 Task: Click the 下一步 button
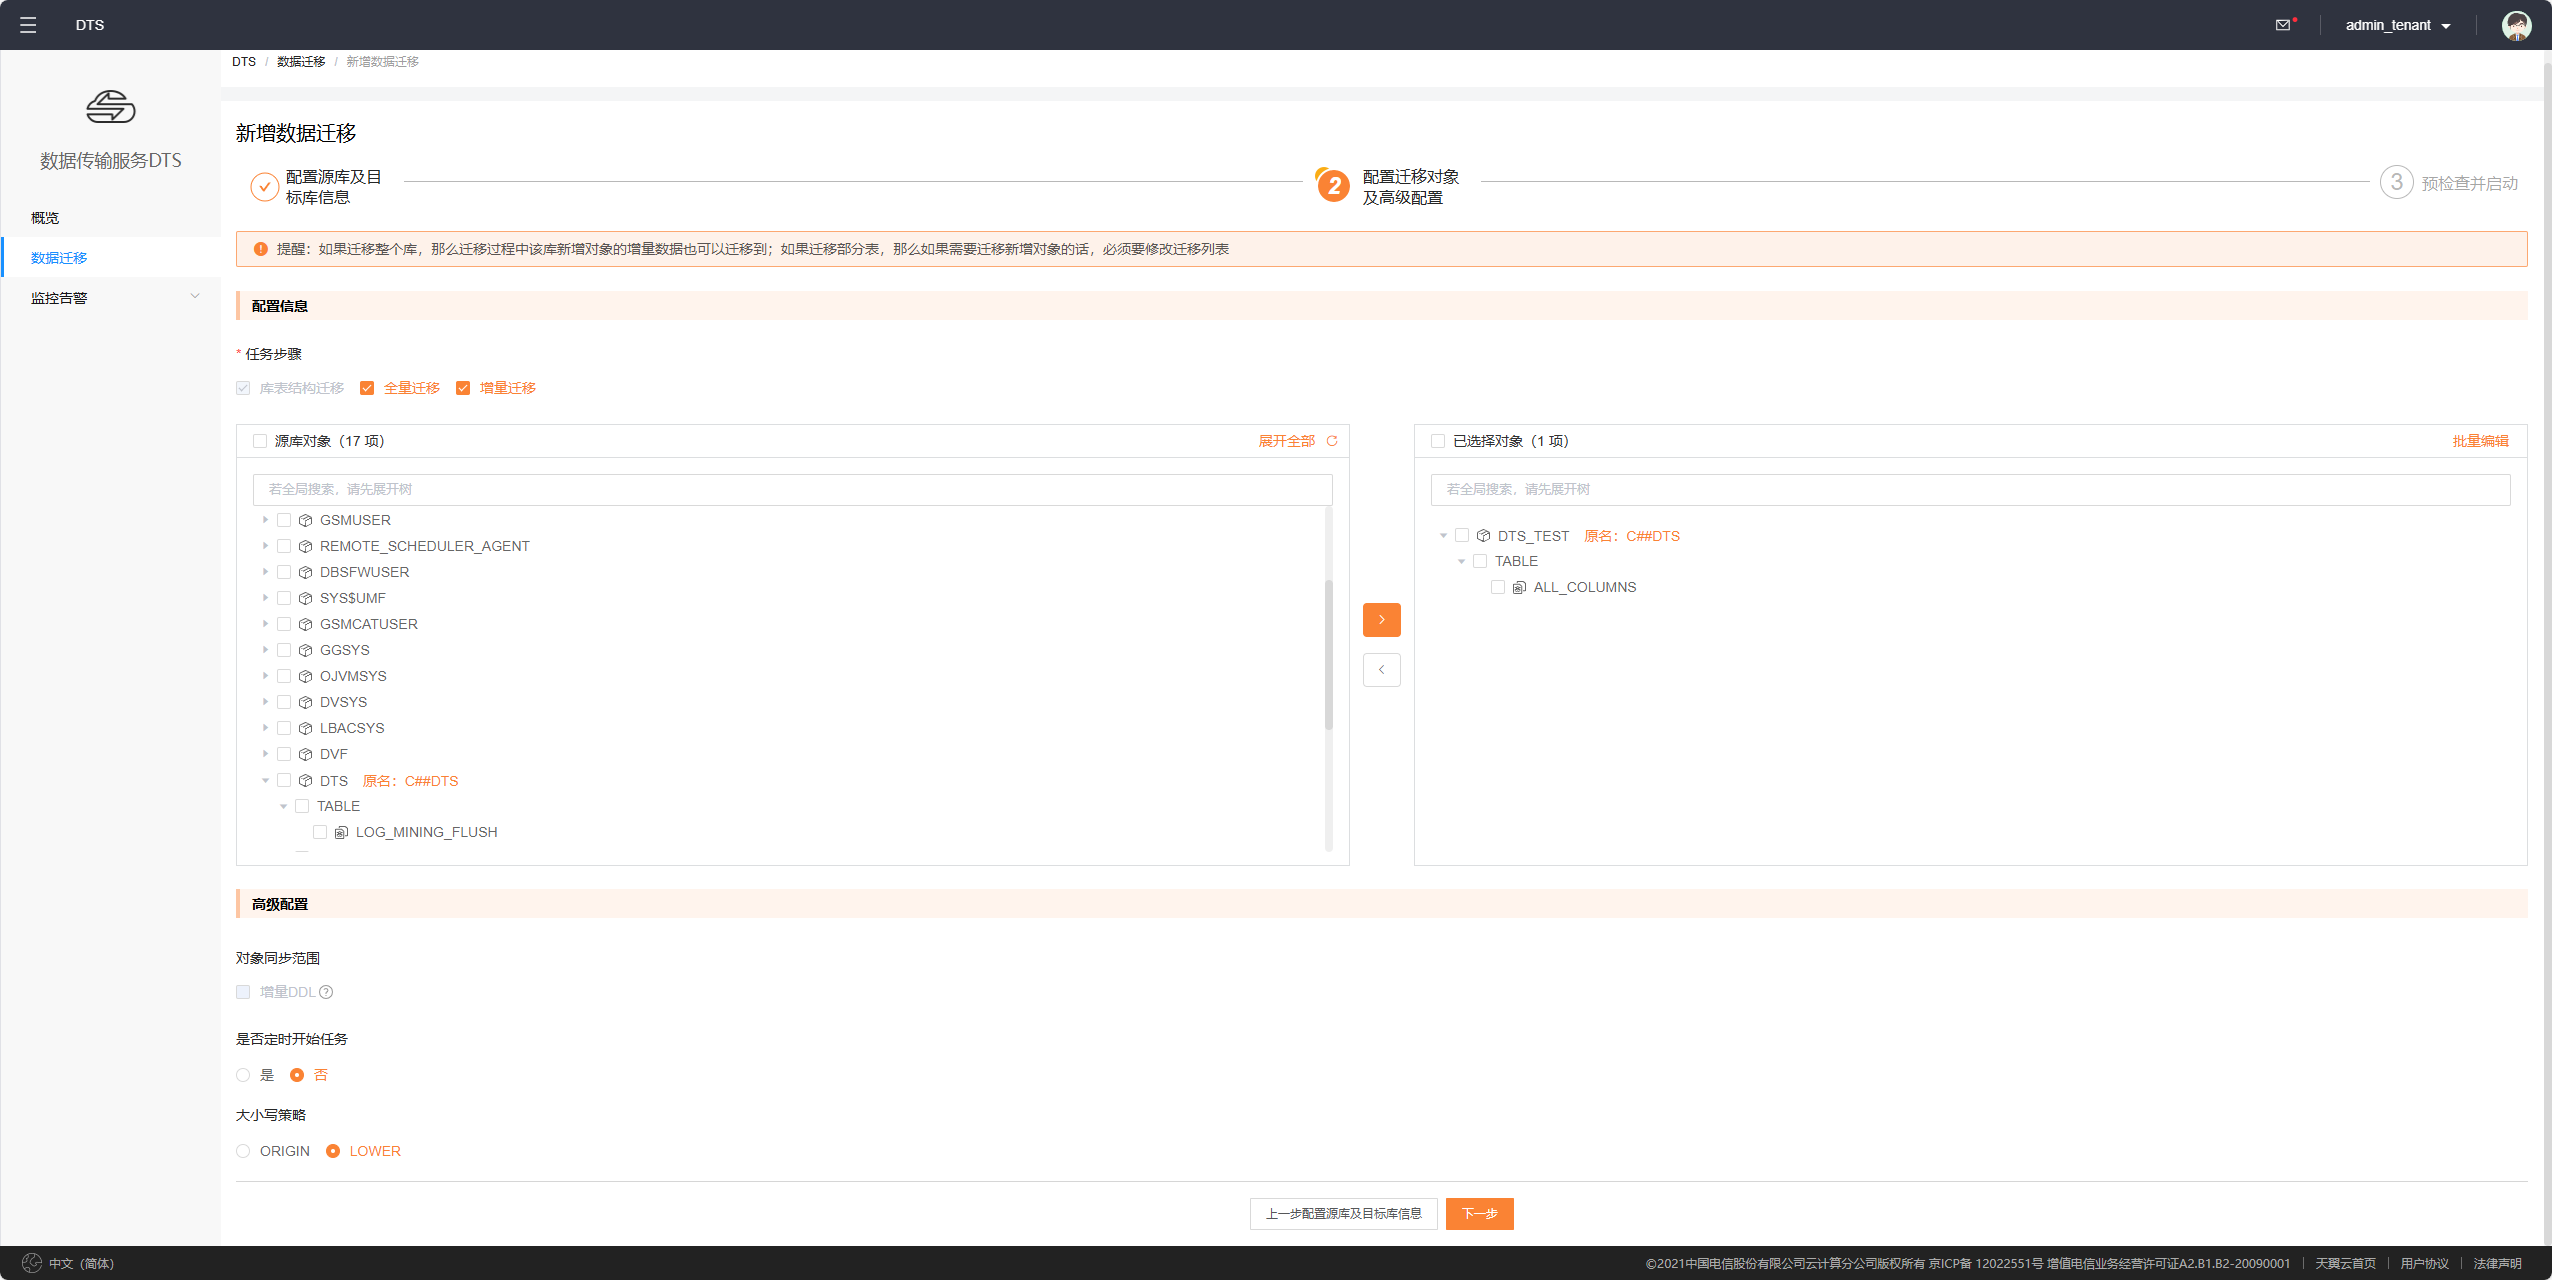[1479, 1213]
